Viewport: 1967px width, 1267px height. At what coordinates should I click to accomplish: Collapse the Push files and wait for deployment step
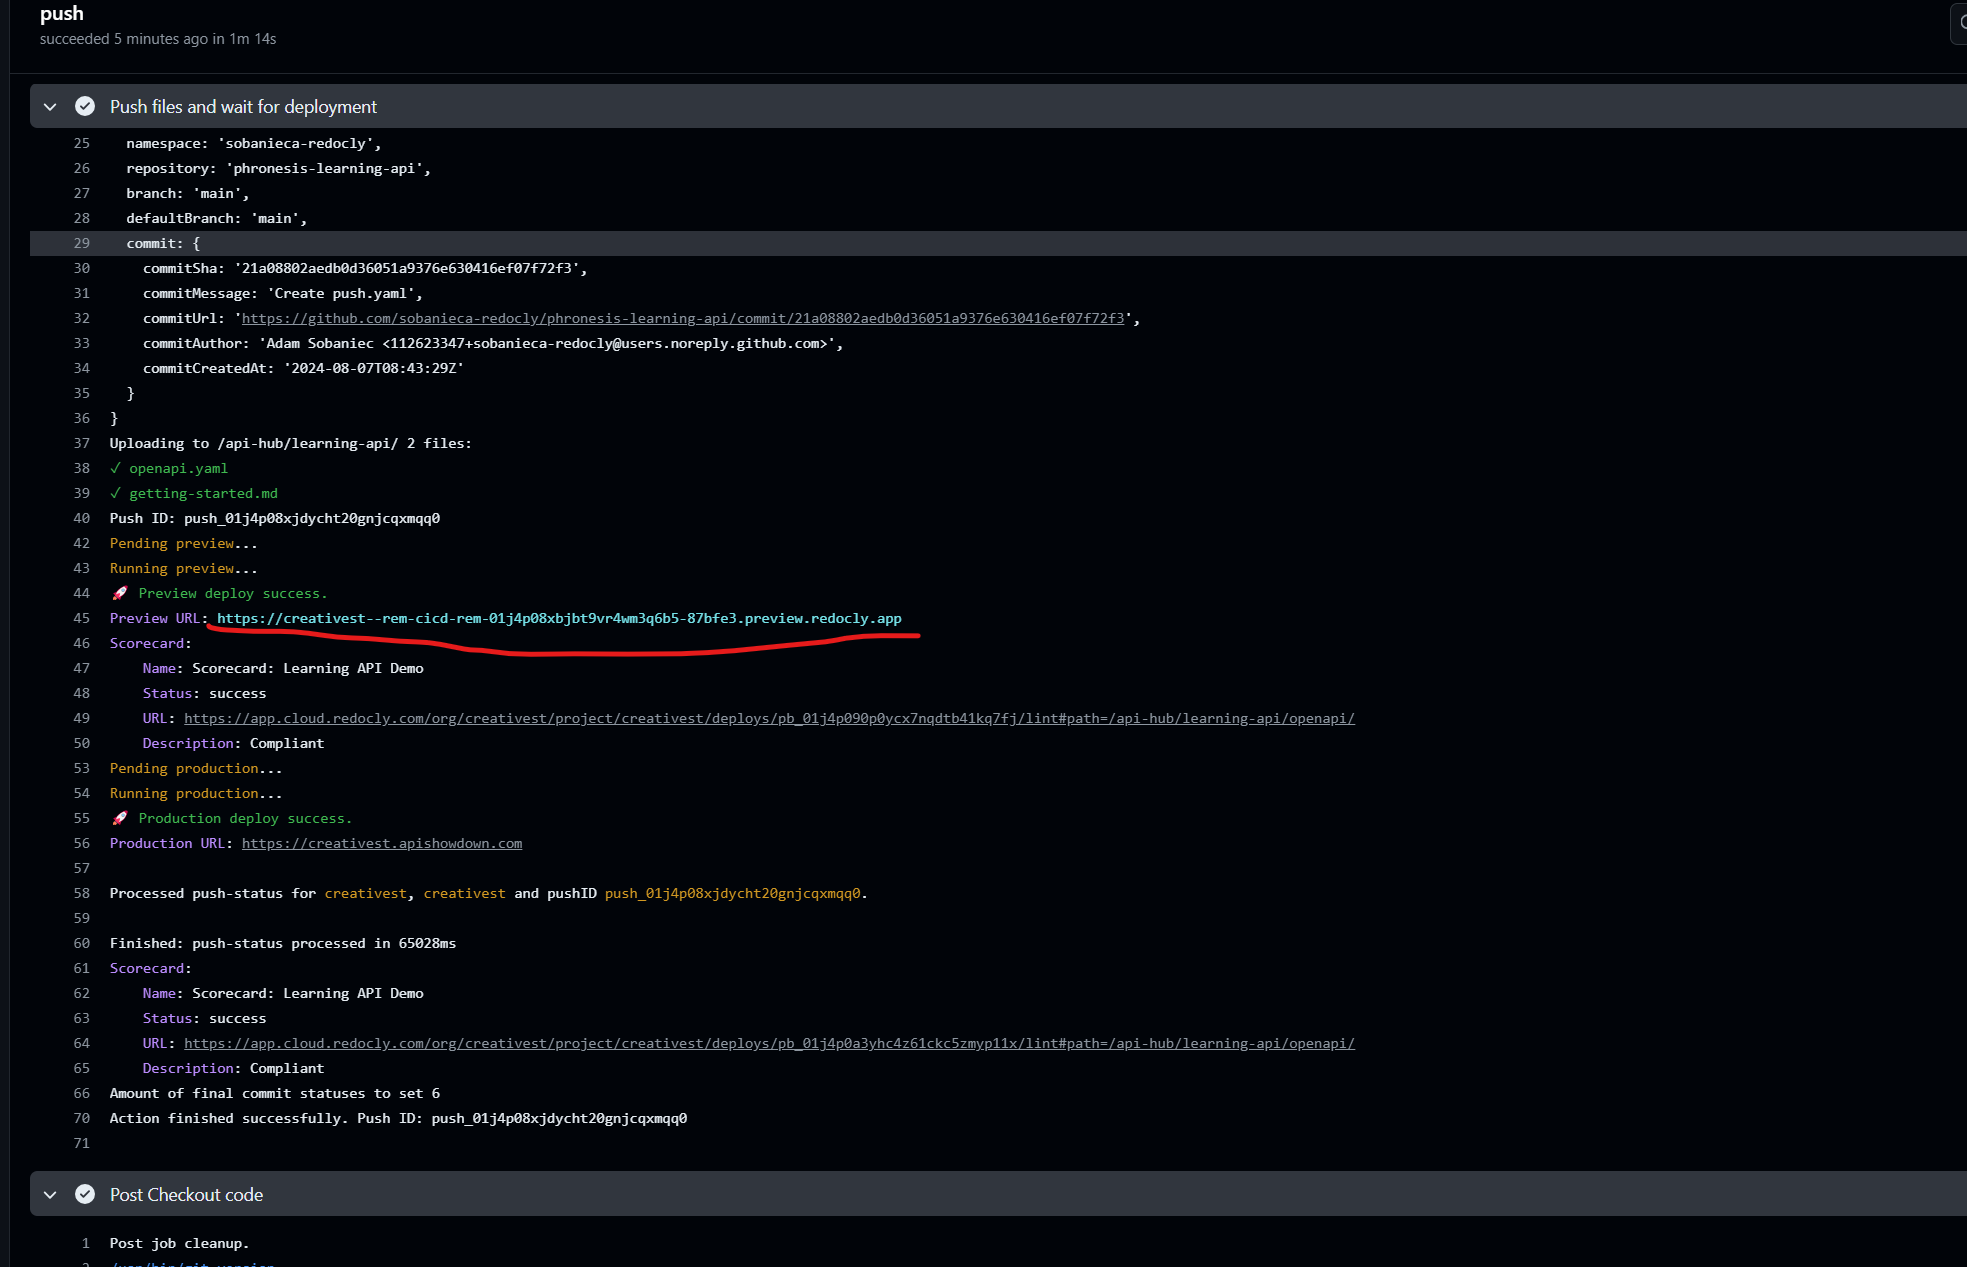click(50, 107)
